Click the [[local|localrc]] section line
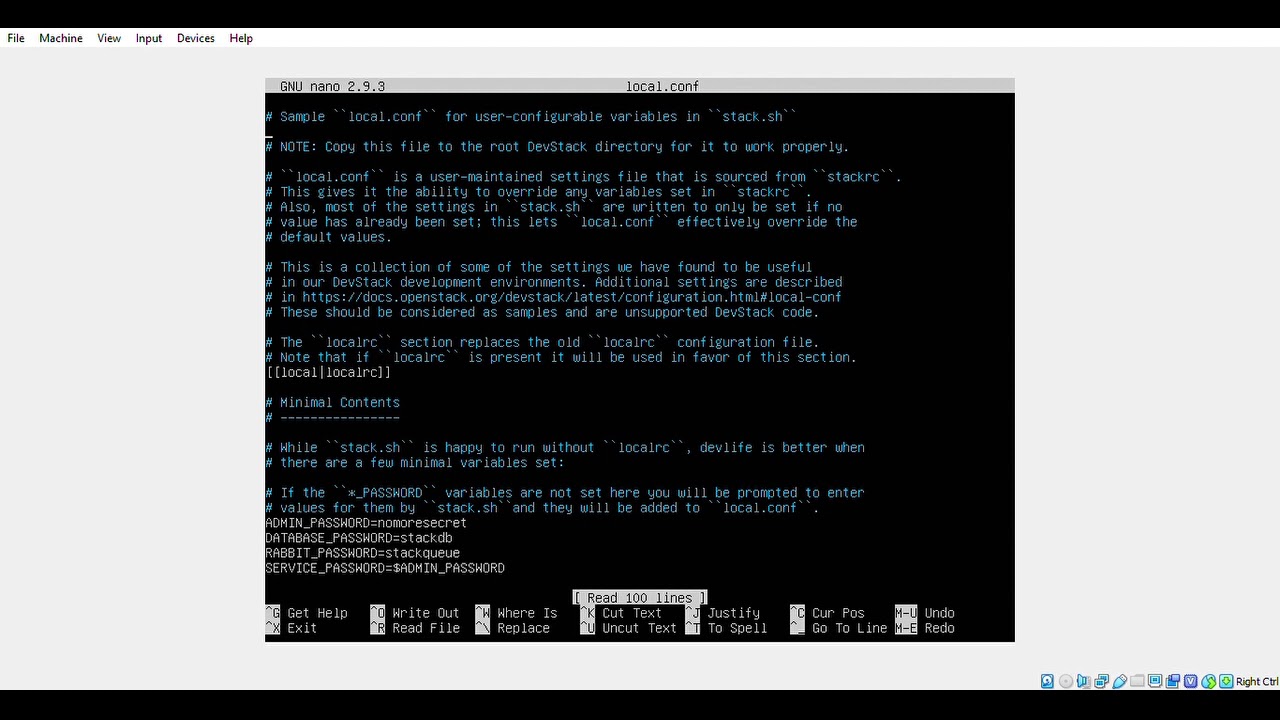The width and height of the screenshot is (1280, 720). (328, 372)
